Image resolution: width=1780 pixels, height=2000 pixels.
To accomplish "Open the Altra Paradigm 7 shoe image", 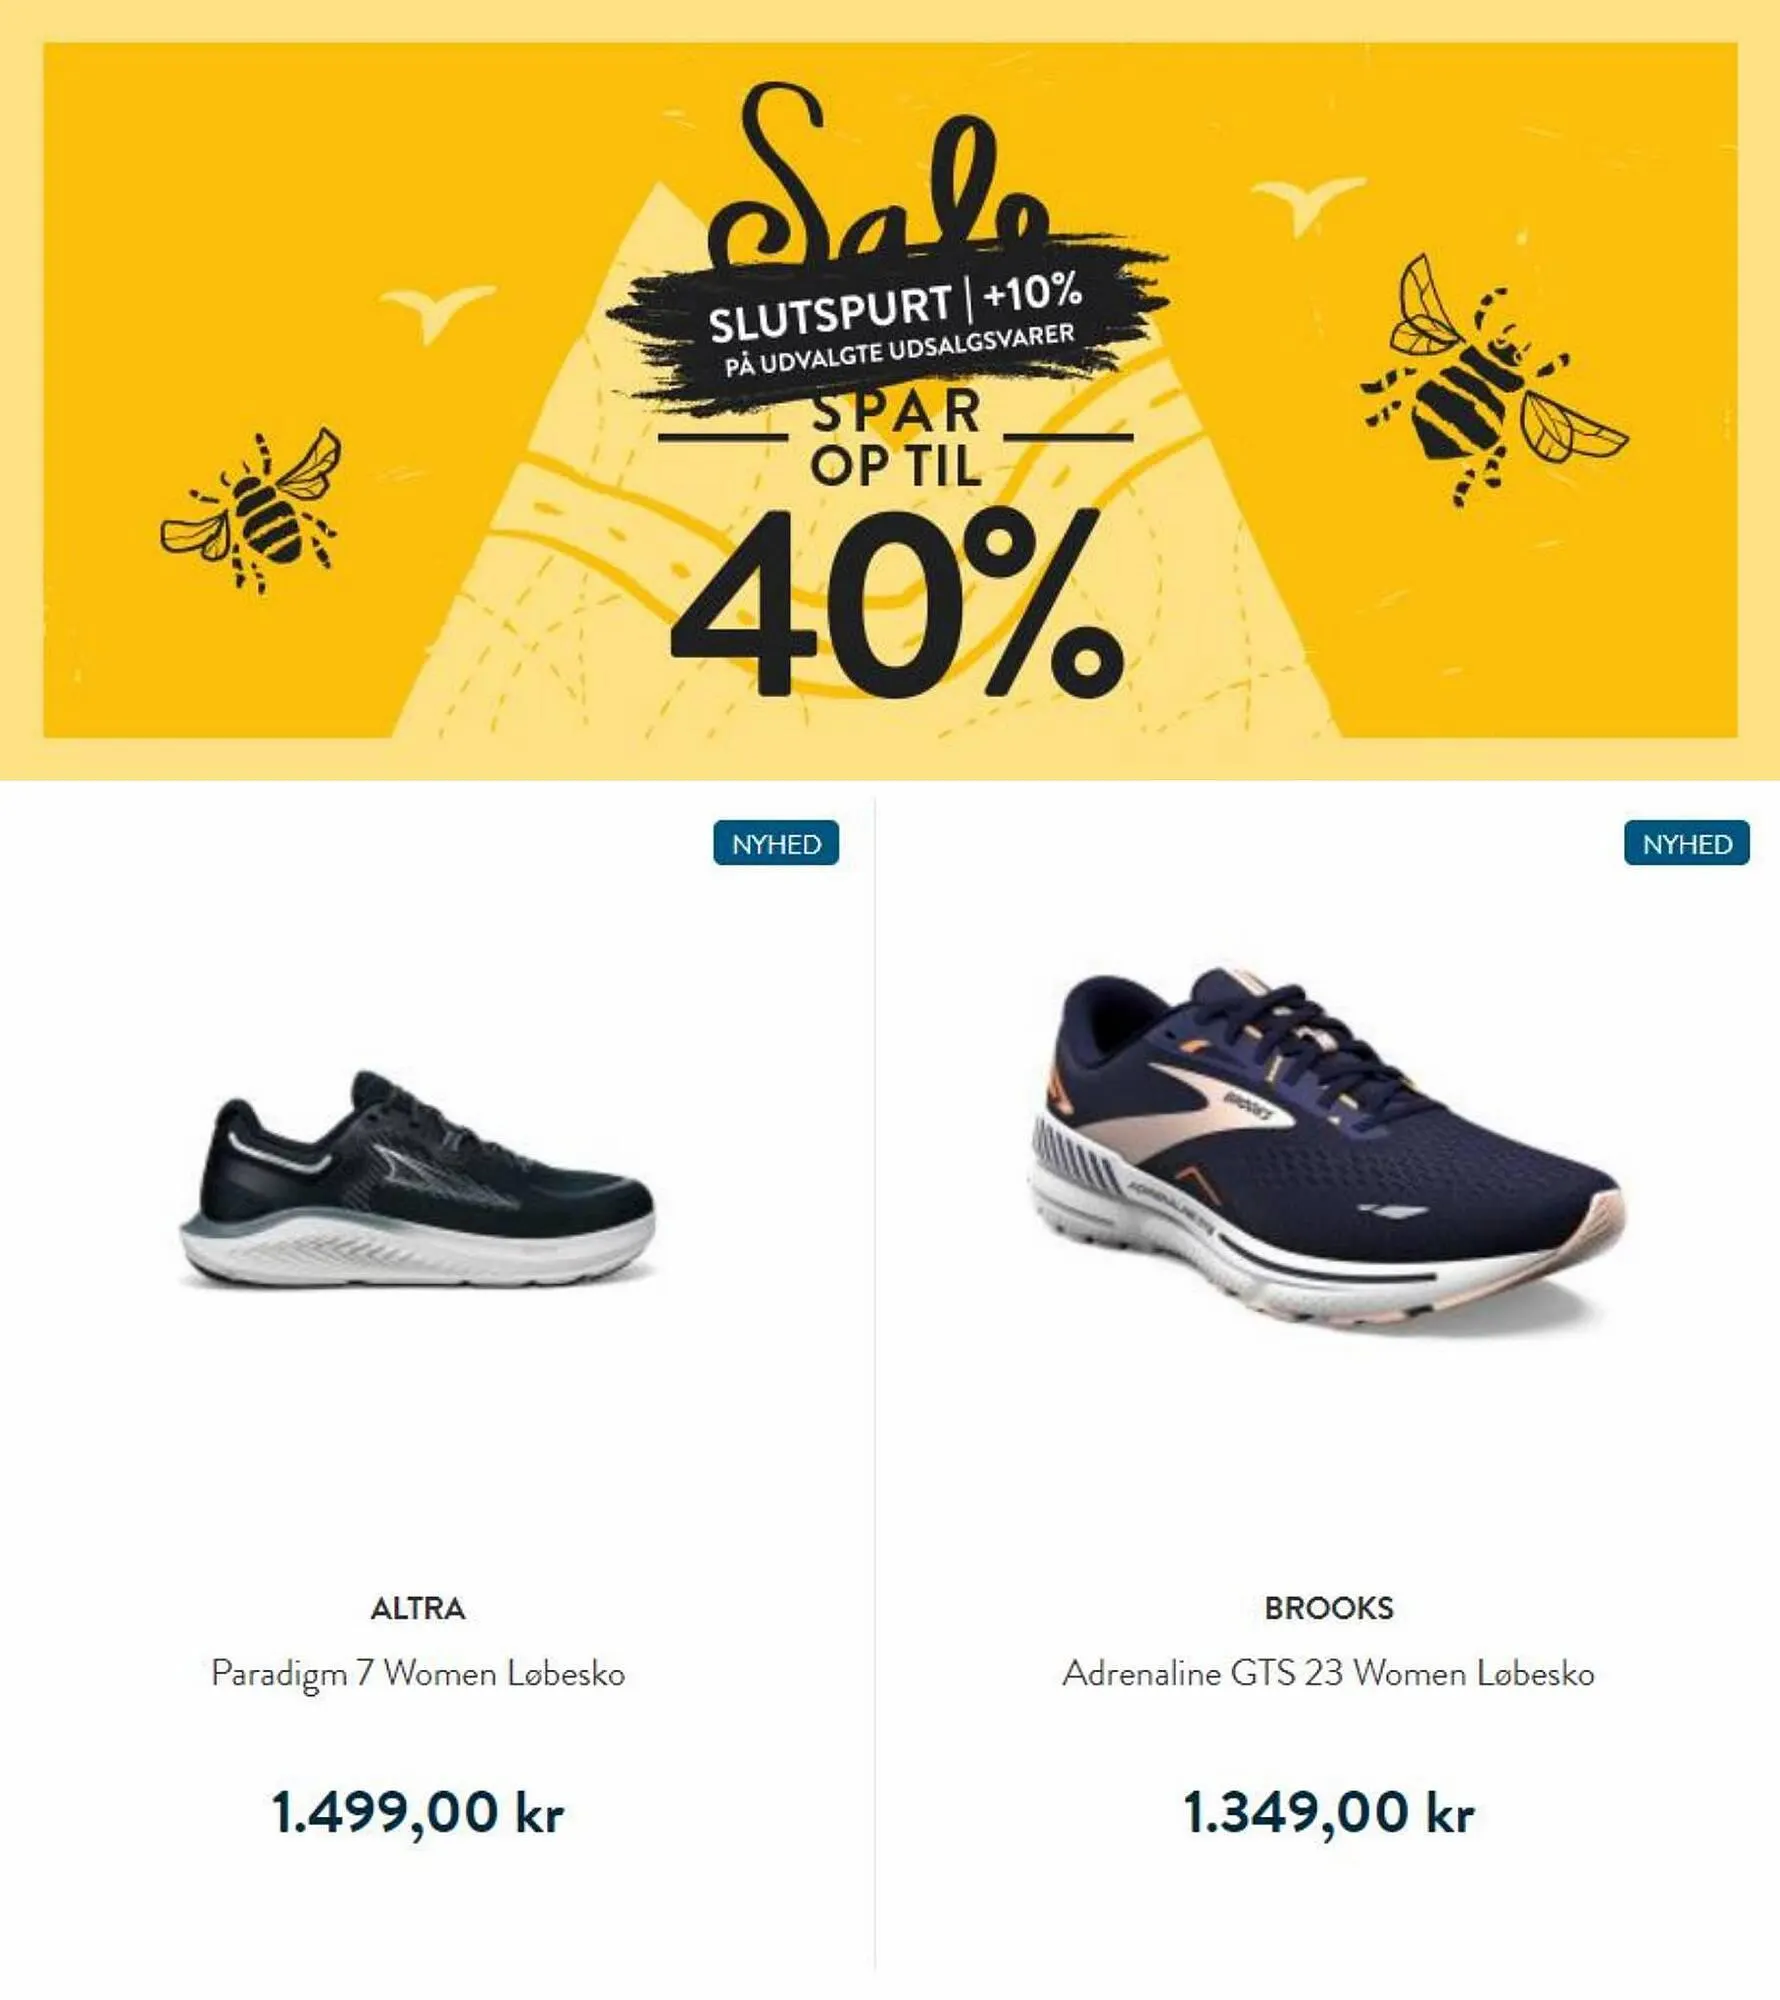I will (417, 1179).
